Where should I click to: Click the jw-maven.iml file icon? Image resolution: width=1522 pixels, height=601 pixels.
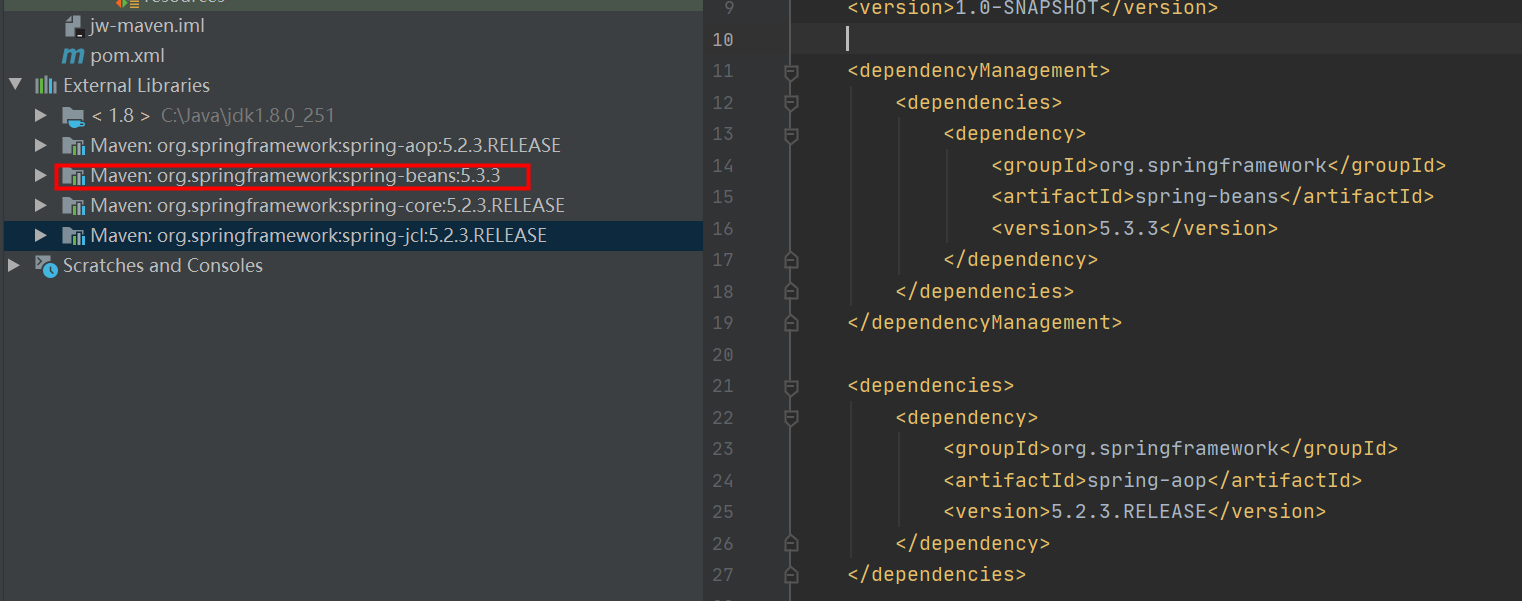coord(73,25)
